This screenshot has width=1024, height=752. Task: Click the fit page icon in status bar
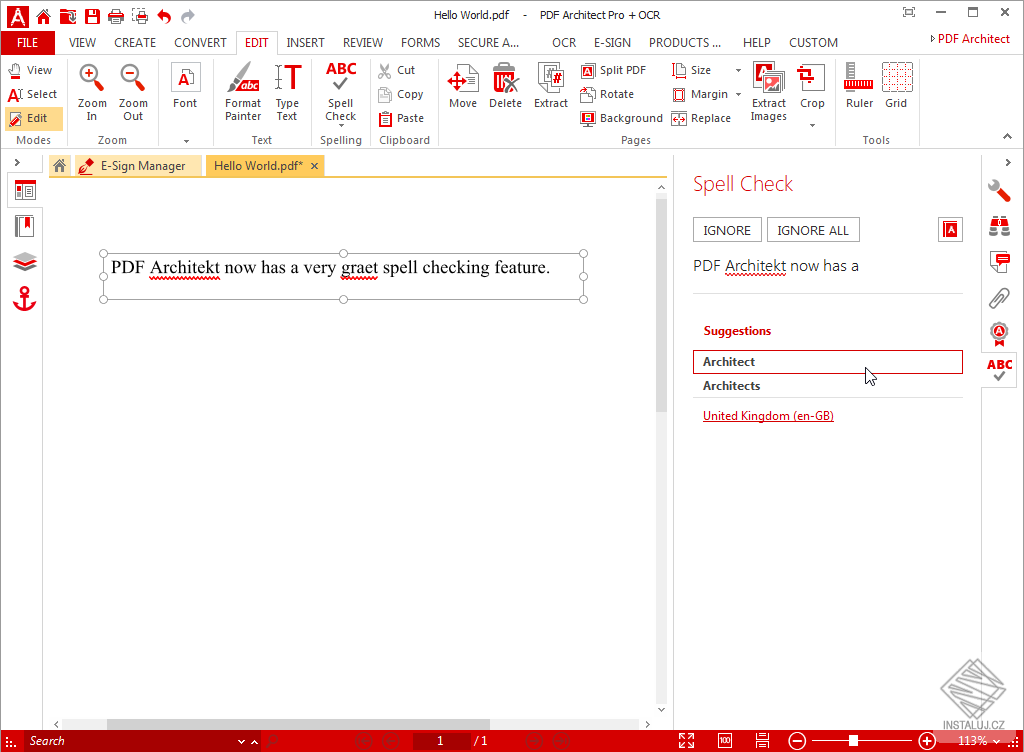pyautogui.click(x=686, y=740)
